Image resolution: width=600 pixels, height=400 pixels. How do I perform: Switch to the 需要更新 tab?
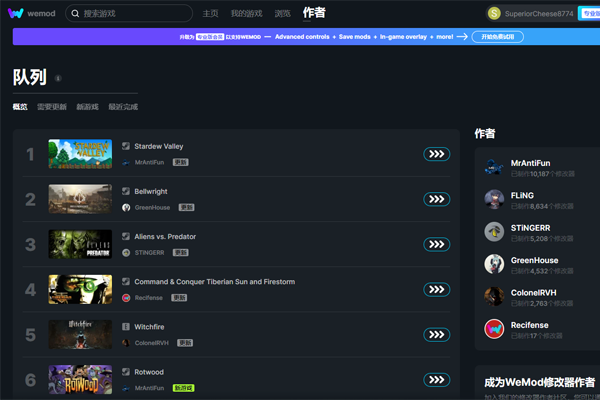point(52,107)
